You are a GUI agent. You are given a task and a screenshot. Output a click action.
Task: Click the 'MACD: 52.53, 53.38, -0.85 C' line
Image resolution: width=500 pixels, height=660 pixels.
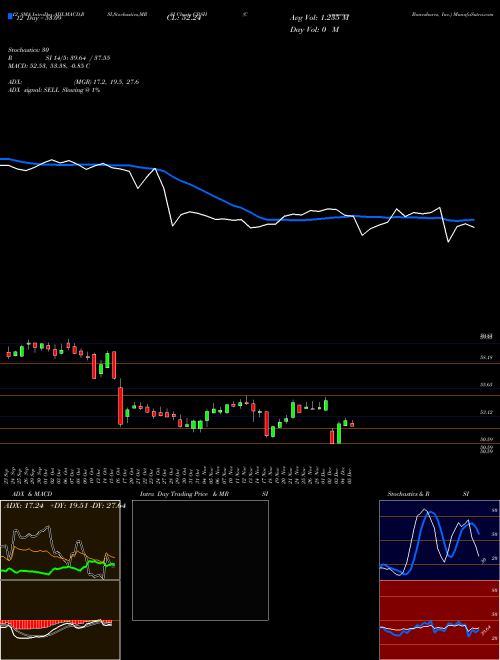[49, 66]
